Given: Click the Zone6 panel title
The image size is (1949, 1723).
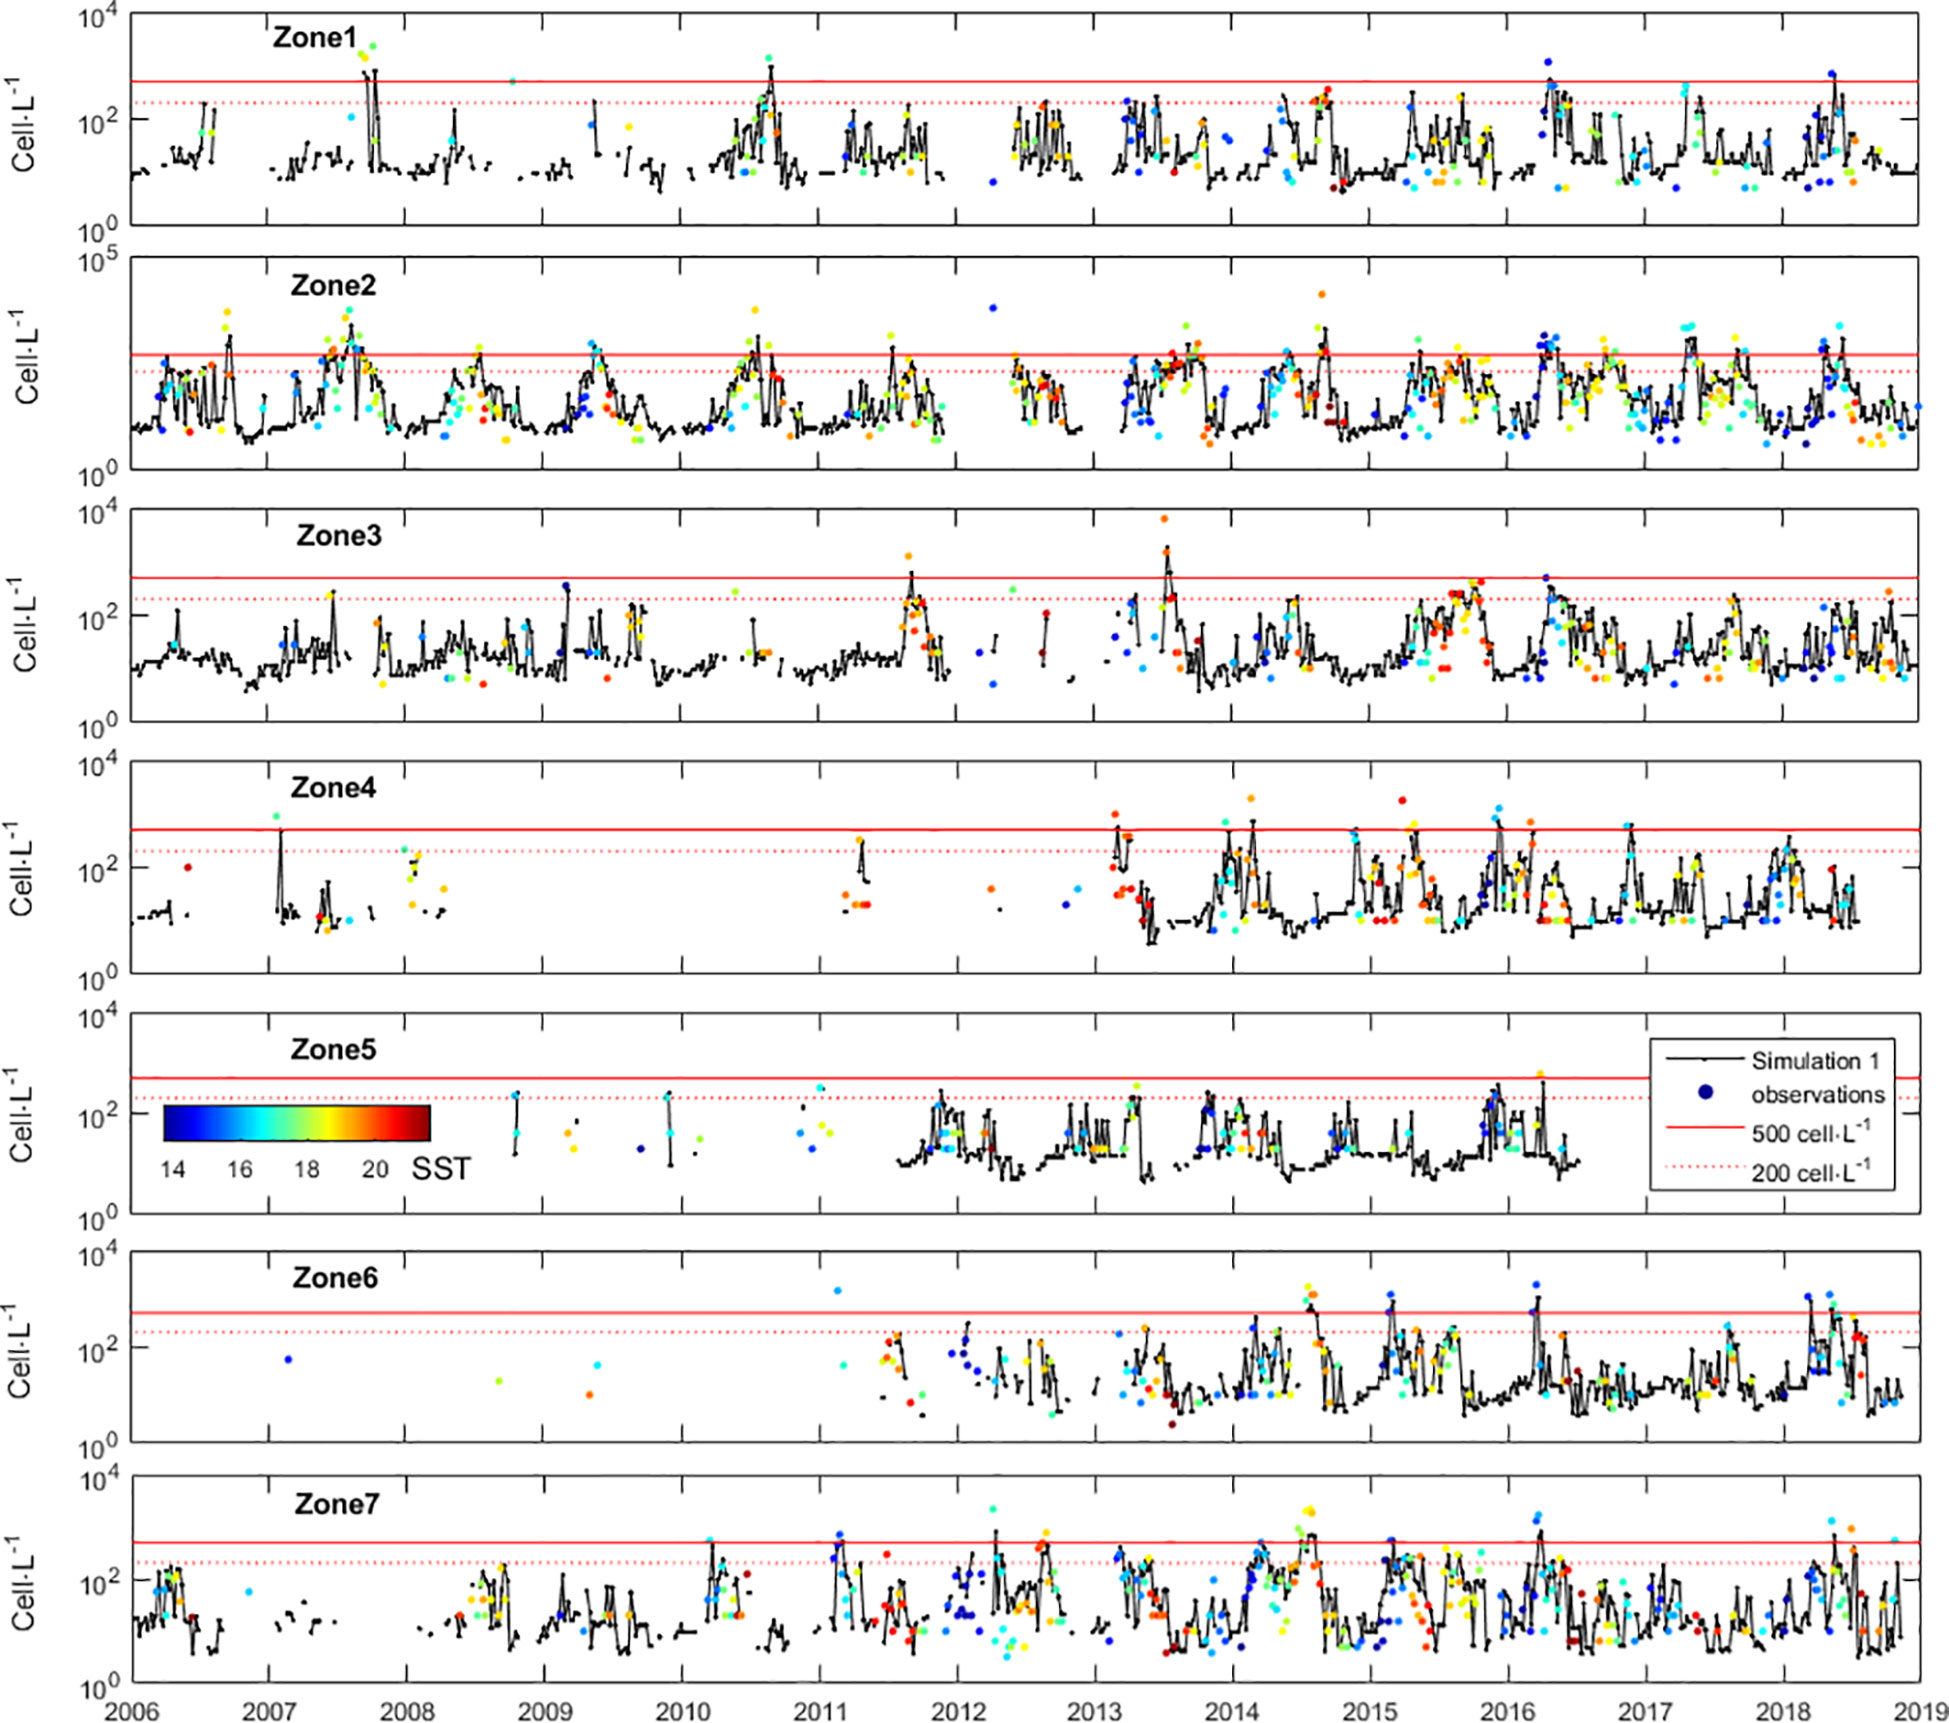Looking at the screenshot, I should pyautogui.click(x=335, y=1278).
